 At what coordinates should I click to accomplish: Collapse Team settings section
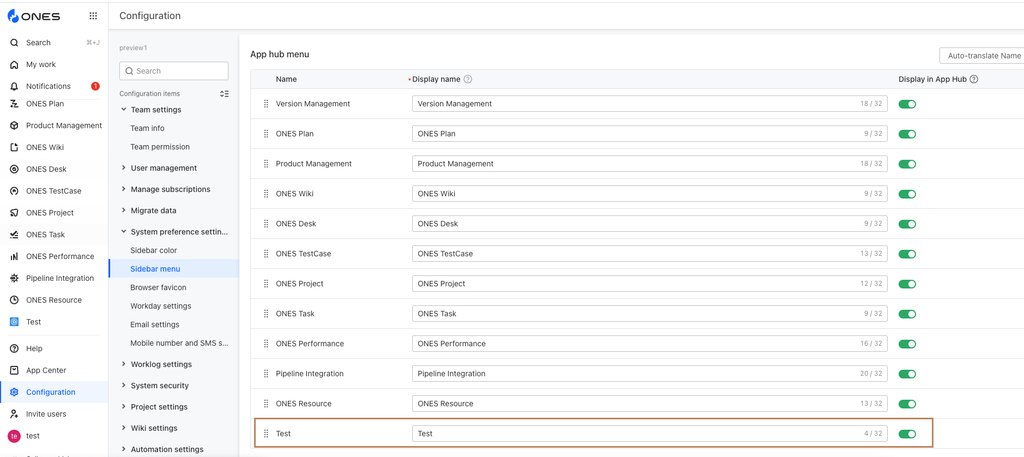[123, 110]
